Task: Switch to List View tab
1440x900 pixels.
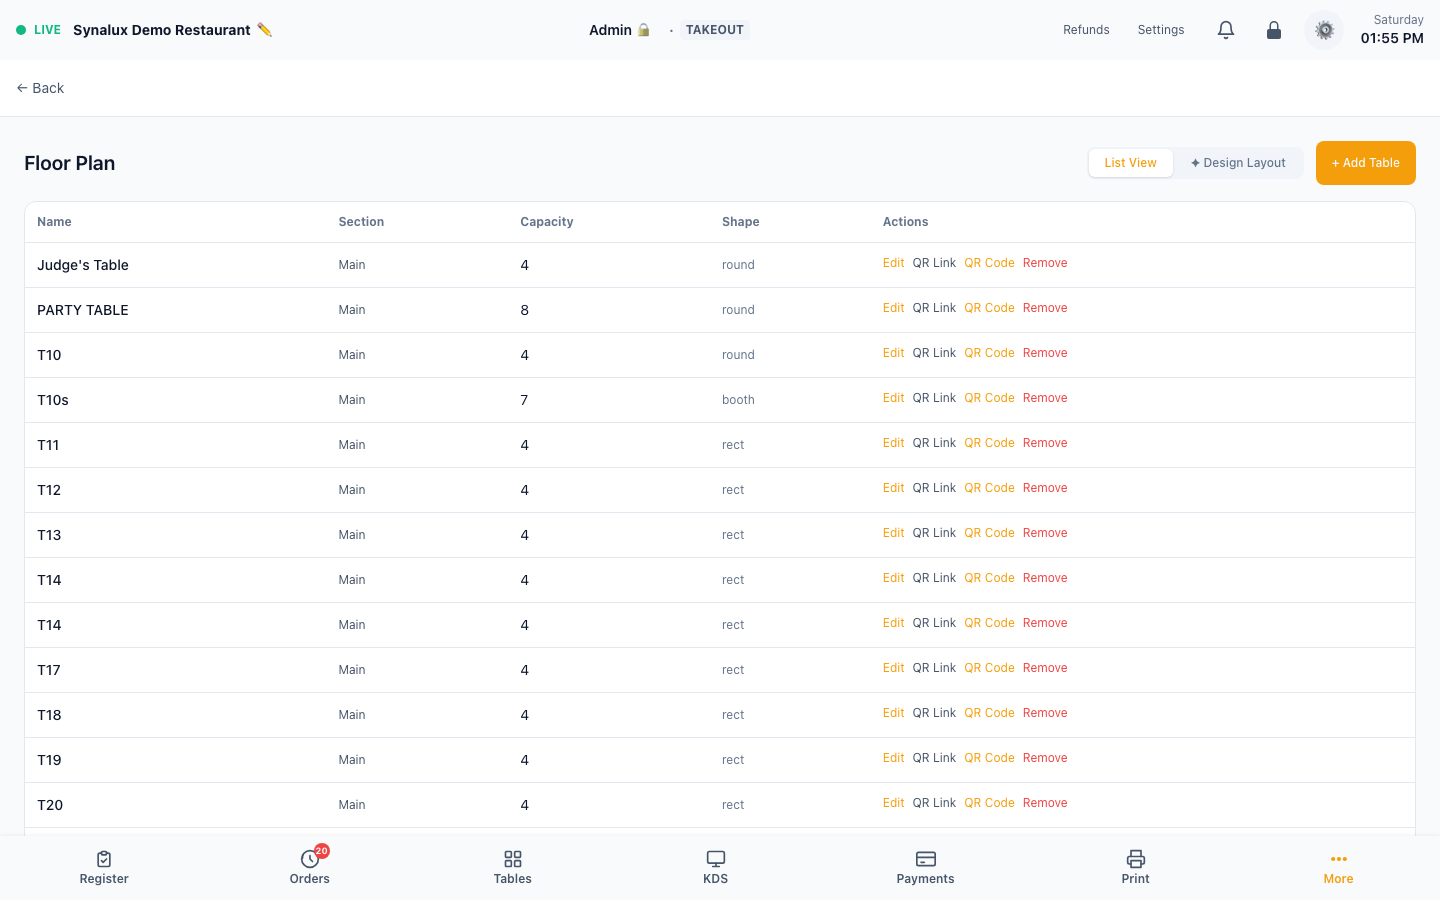Action: click(1131, 163)
